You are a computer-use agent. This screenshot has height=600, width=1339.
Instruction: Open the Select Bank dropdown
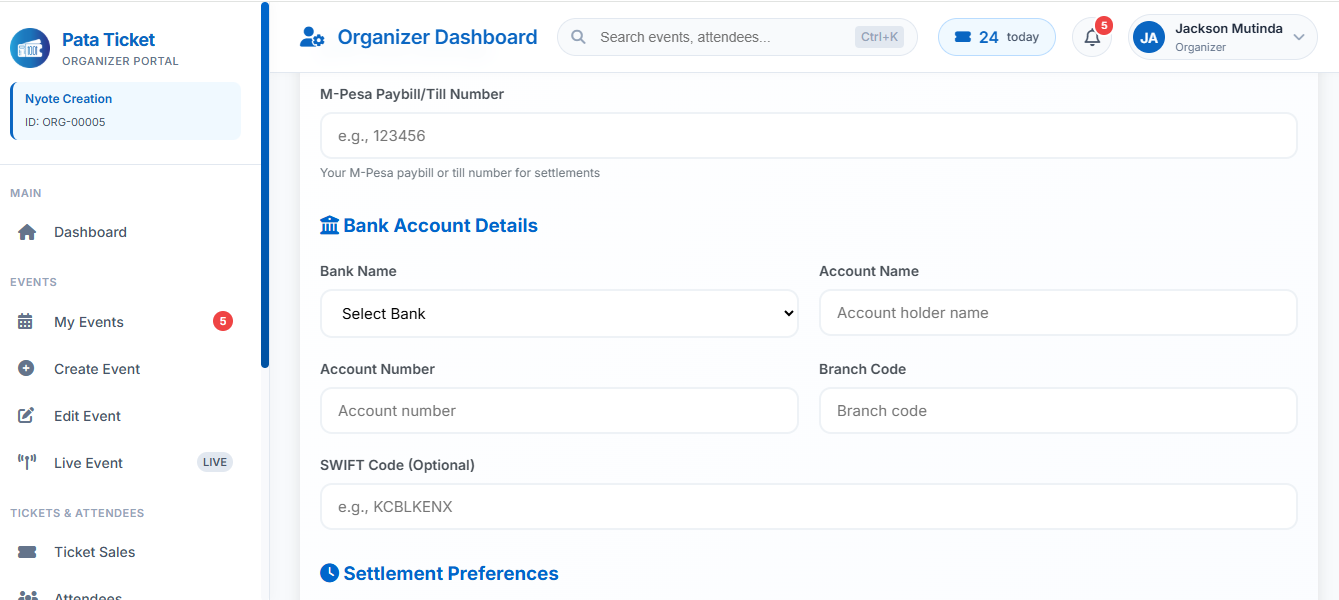(558, 313)
